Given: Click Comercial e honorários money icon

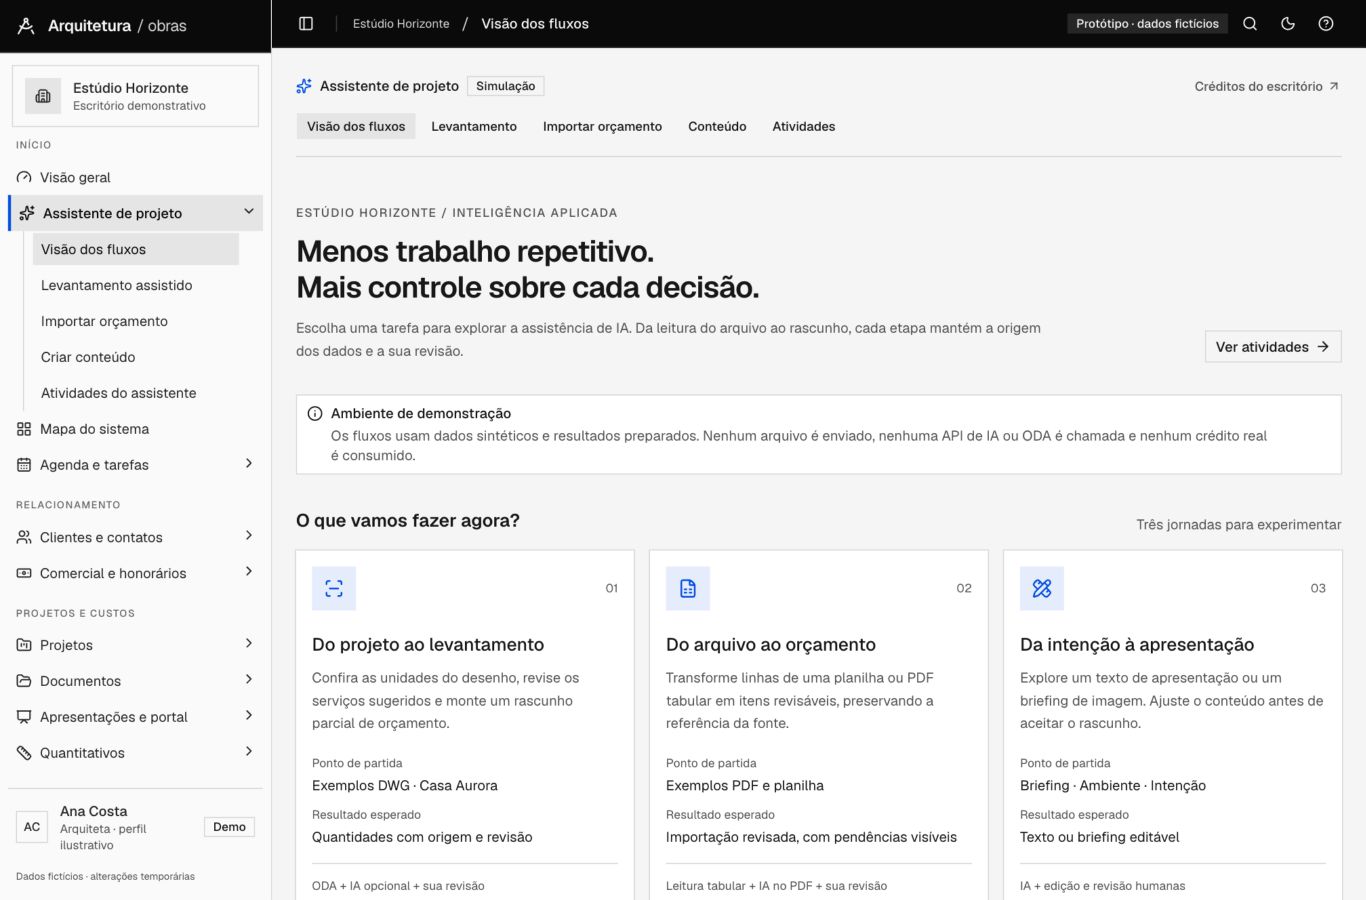Looking at the screenshot, I should coord(24,573).
